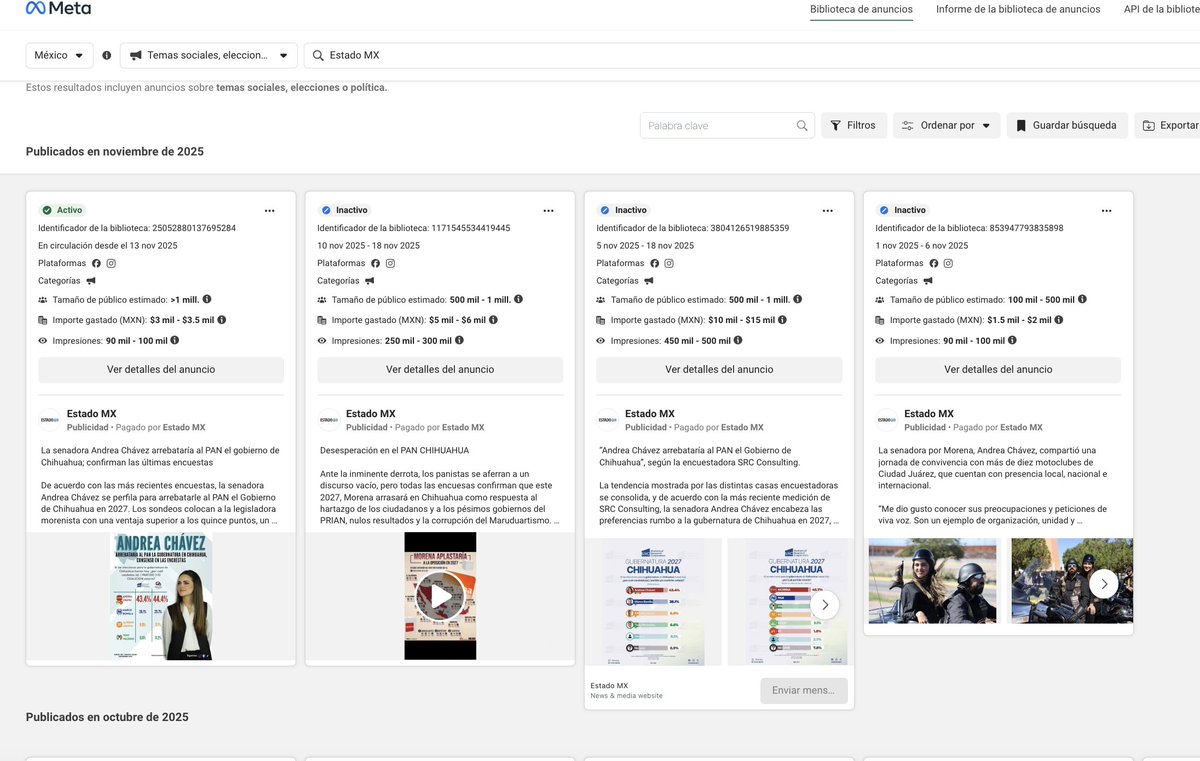Click Facebook icon in ad 853947793835898
This screenshot has width=1200, height=761.
pos(934,263)
